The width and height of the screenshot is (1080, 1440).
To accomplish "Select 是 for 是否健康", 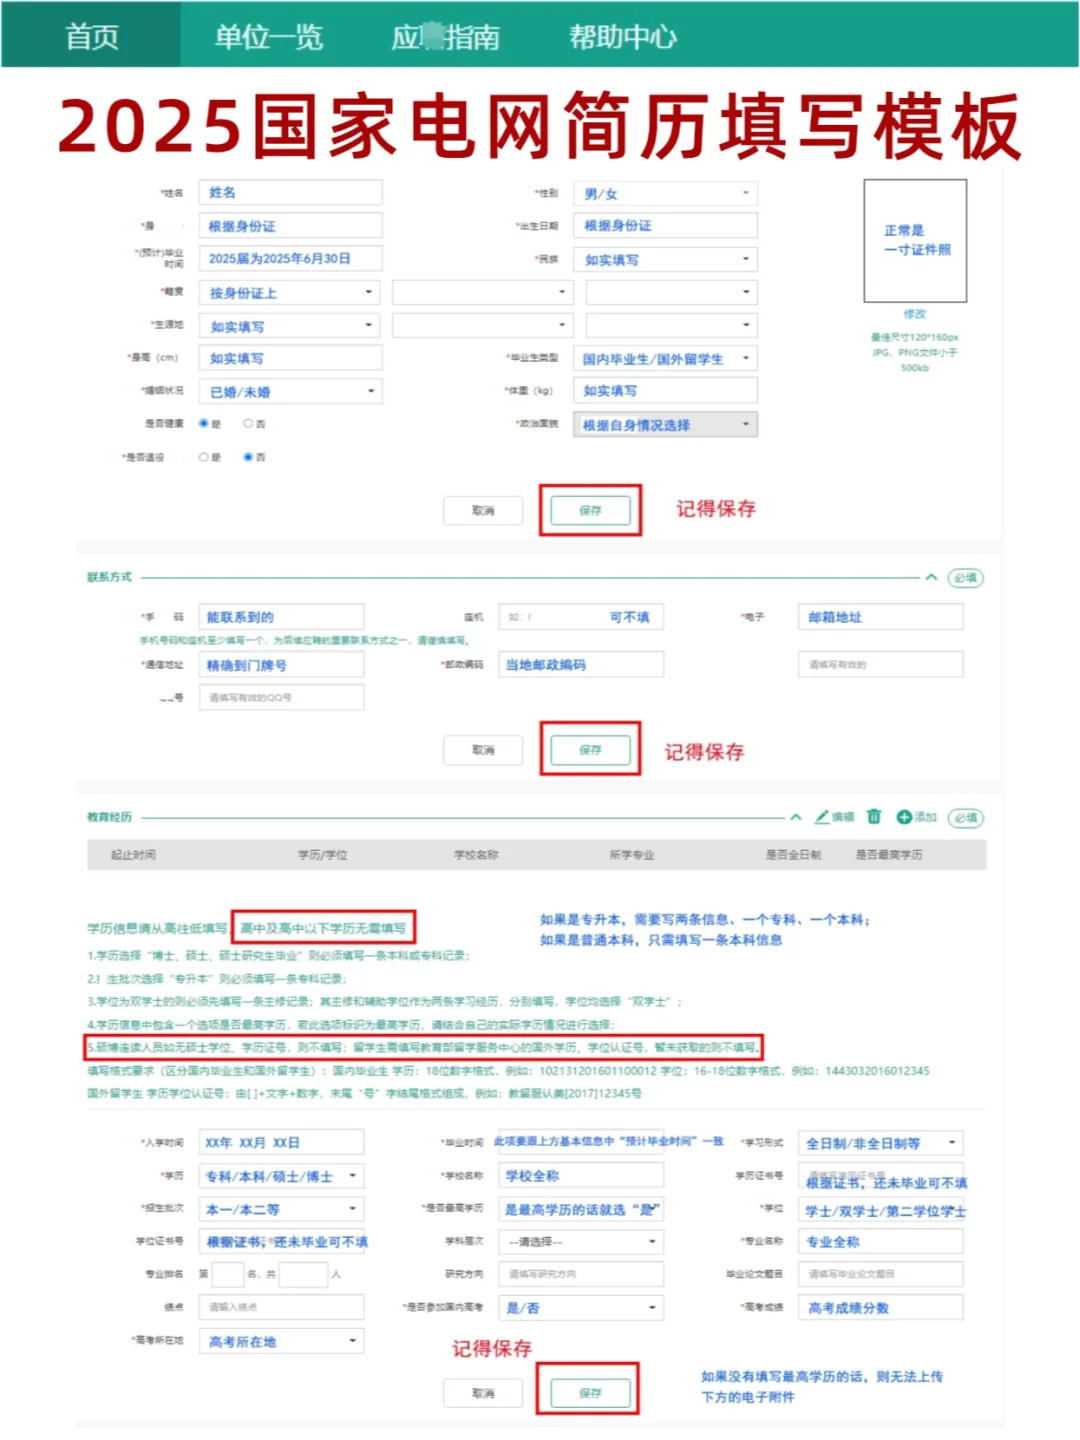I will coord(204,423).
